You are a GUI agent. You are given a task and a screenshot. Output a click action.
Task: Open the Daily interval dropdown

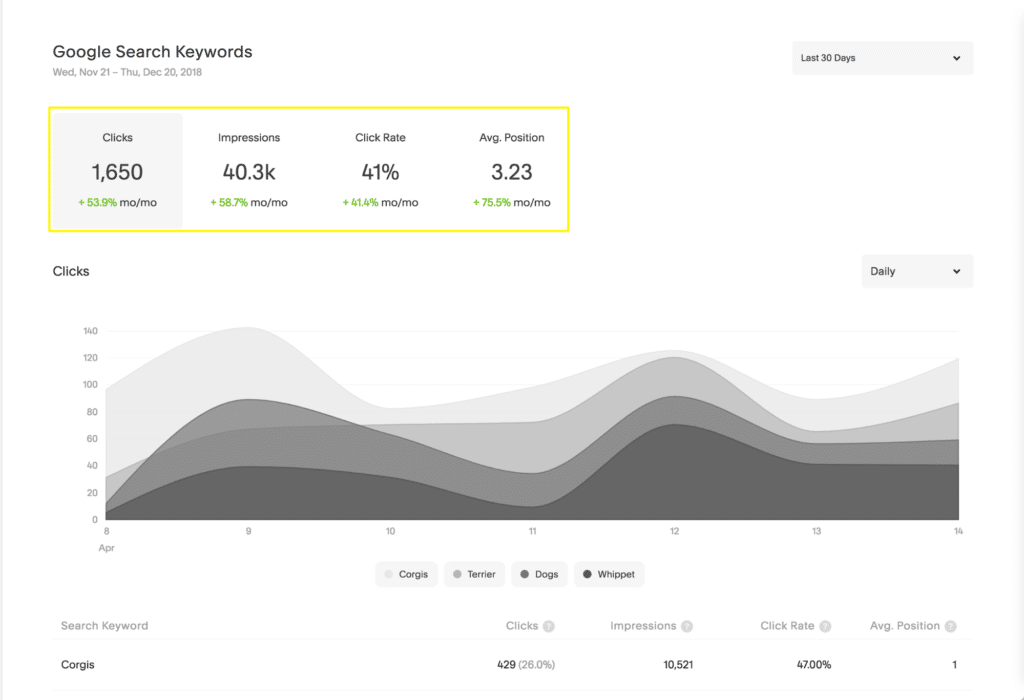pyautogui.click(x=917, y=271)
